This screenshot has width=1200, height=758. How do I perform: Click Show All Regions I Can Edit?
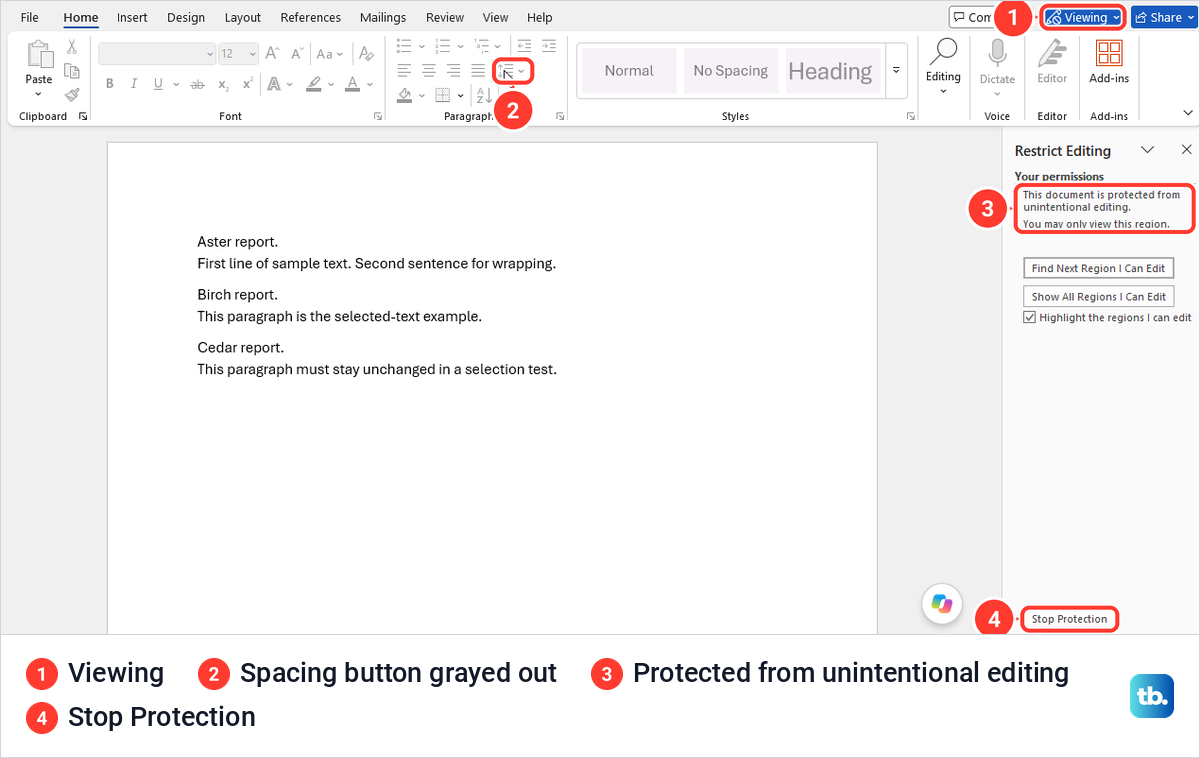[x=1098, y=296]
